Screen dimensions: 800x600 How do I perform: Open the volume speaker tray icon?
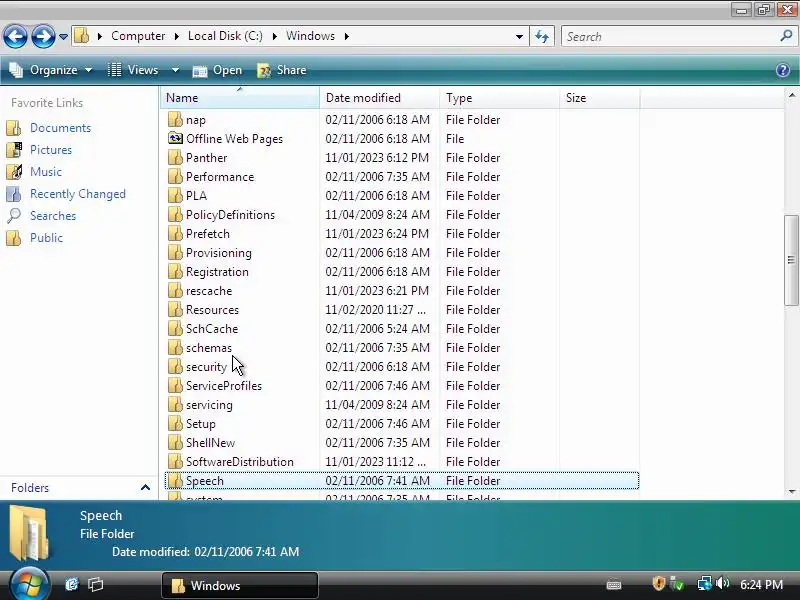[723, 583]
